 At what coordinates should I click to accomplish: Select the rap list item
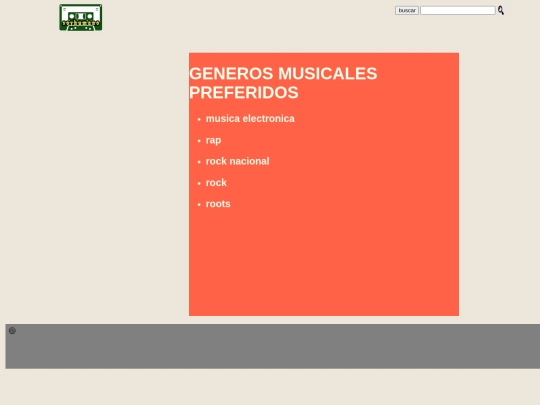[213, 140]
